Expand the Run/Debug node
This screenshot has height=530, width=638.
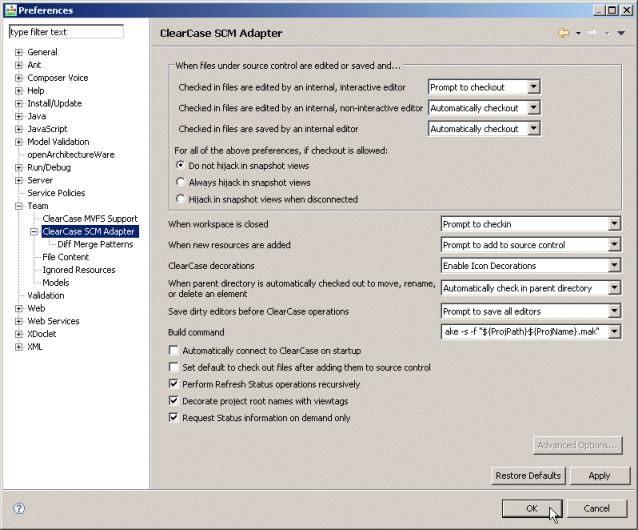19,168
